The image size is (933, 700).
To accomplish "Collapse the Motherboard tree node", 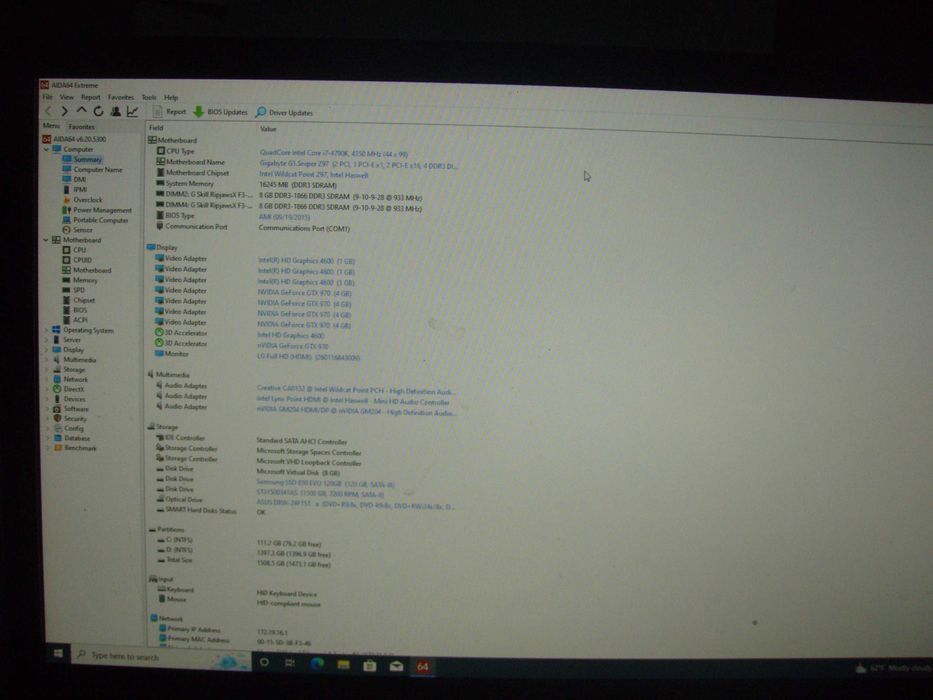I will [46, 240].
